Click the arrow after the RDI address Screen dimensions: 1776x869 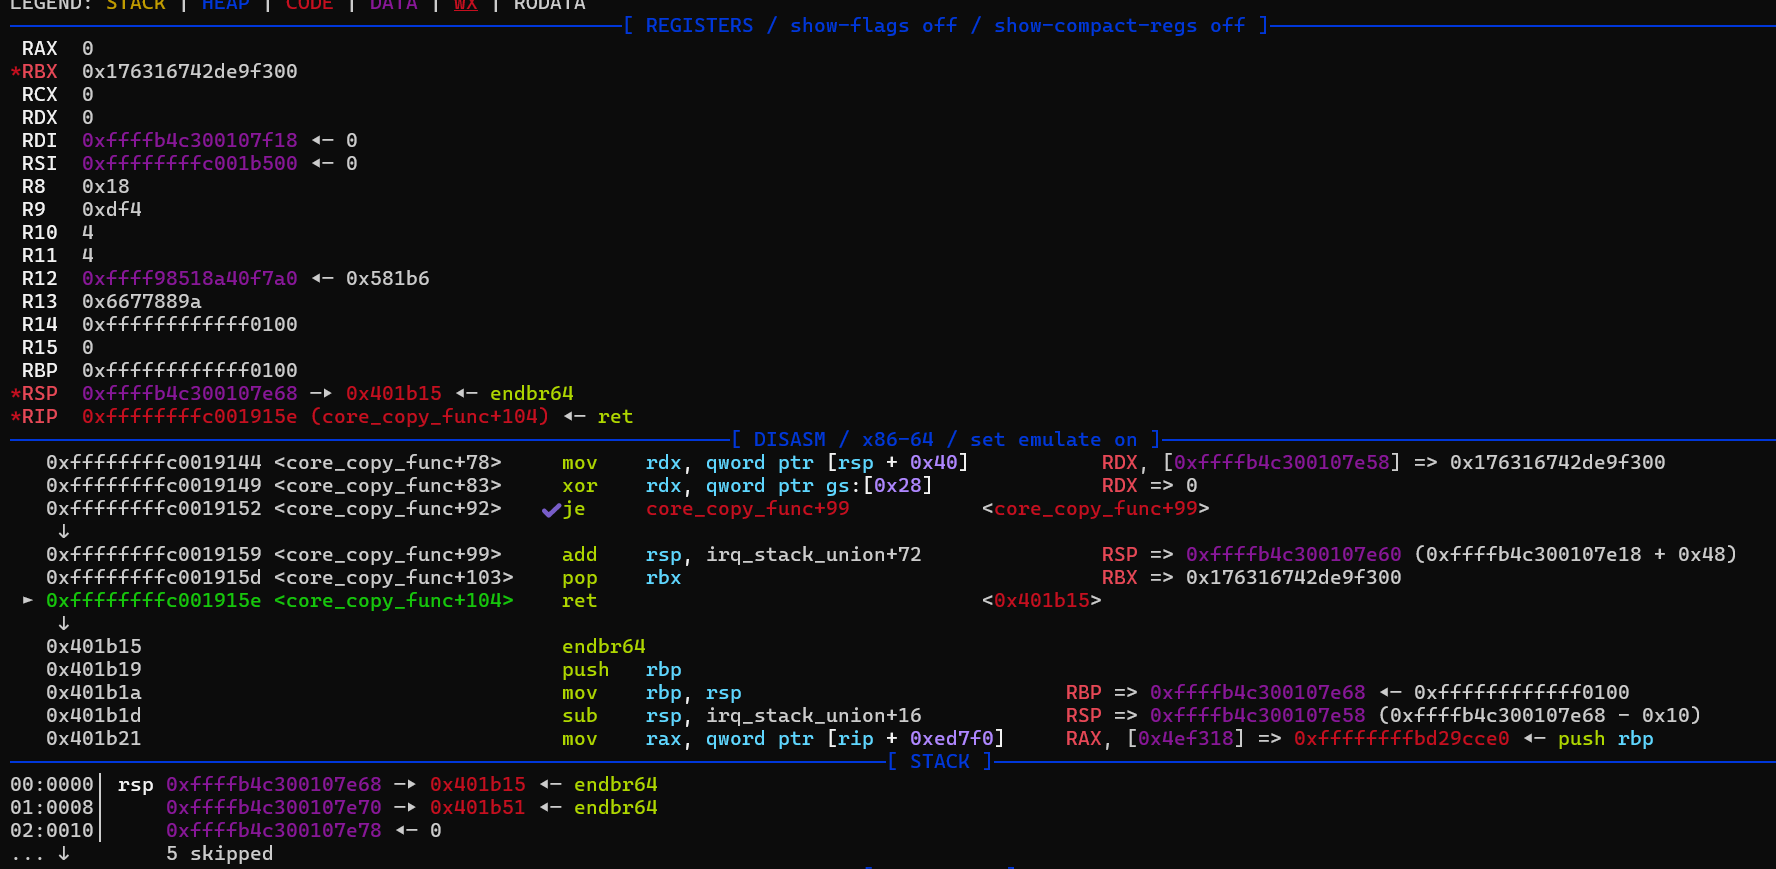pos(322,141)
